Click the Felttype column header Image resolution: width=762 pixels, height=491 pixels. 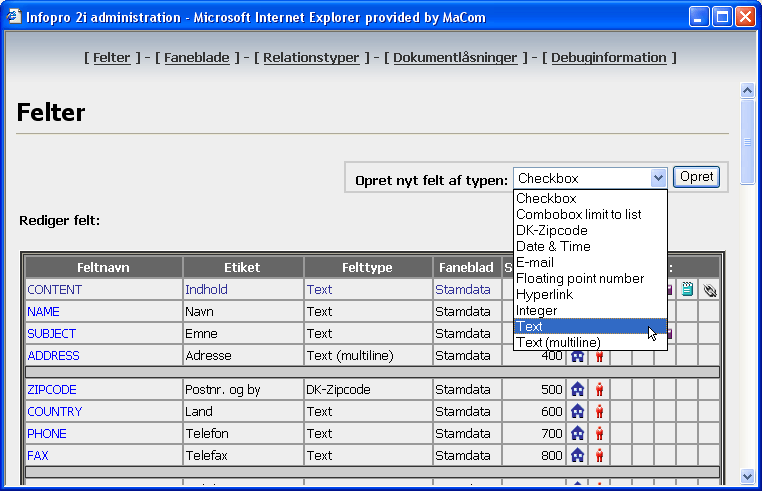[367, 267]
